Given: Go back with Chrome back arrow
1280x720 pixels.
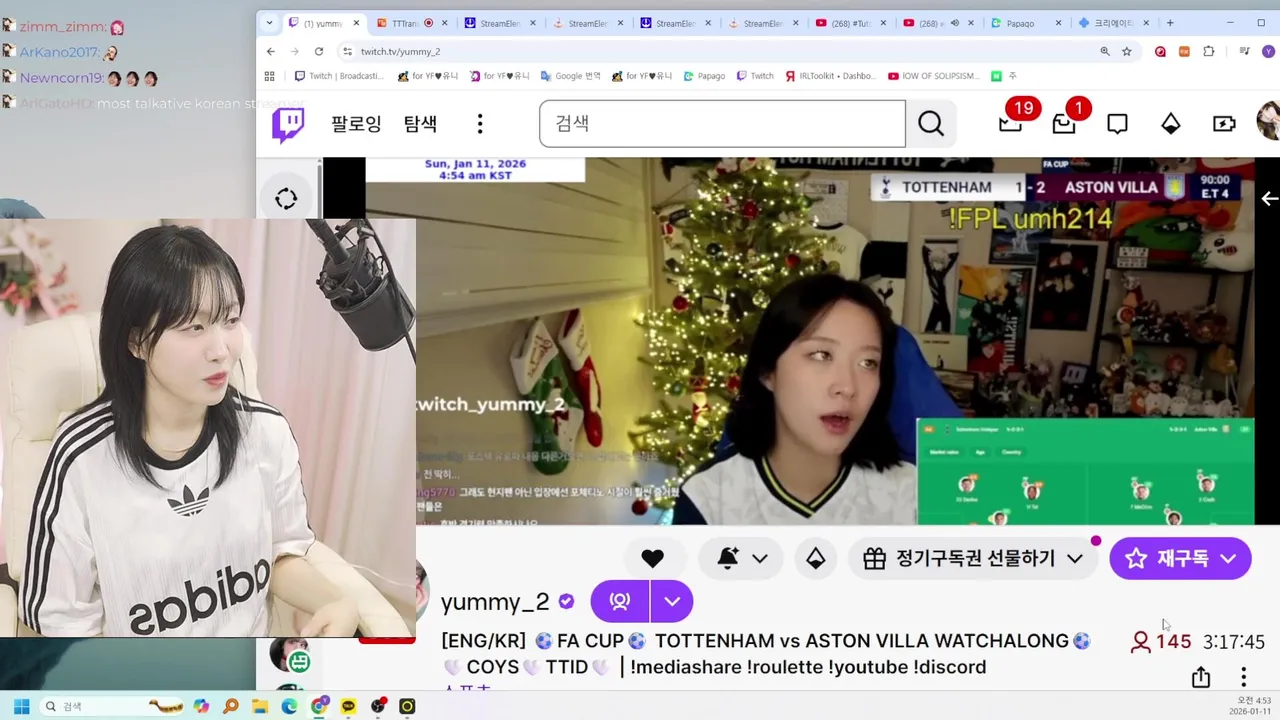Looking at the screenshot, I should (x=271, y=51).
